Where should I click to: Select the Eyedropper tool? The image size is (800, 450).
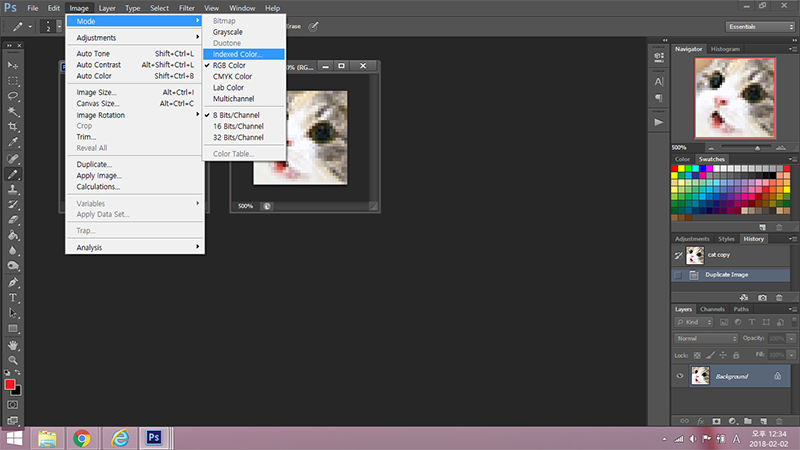pyautogui.click(x=13, y=142)
